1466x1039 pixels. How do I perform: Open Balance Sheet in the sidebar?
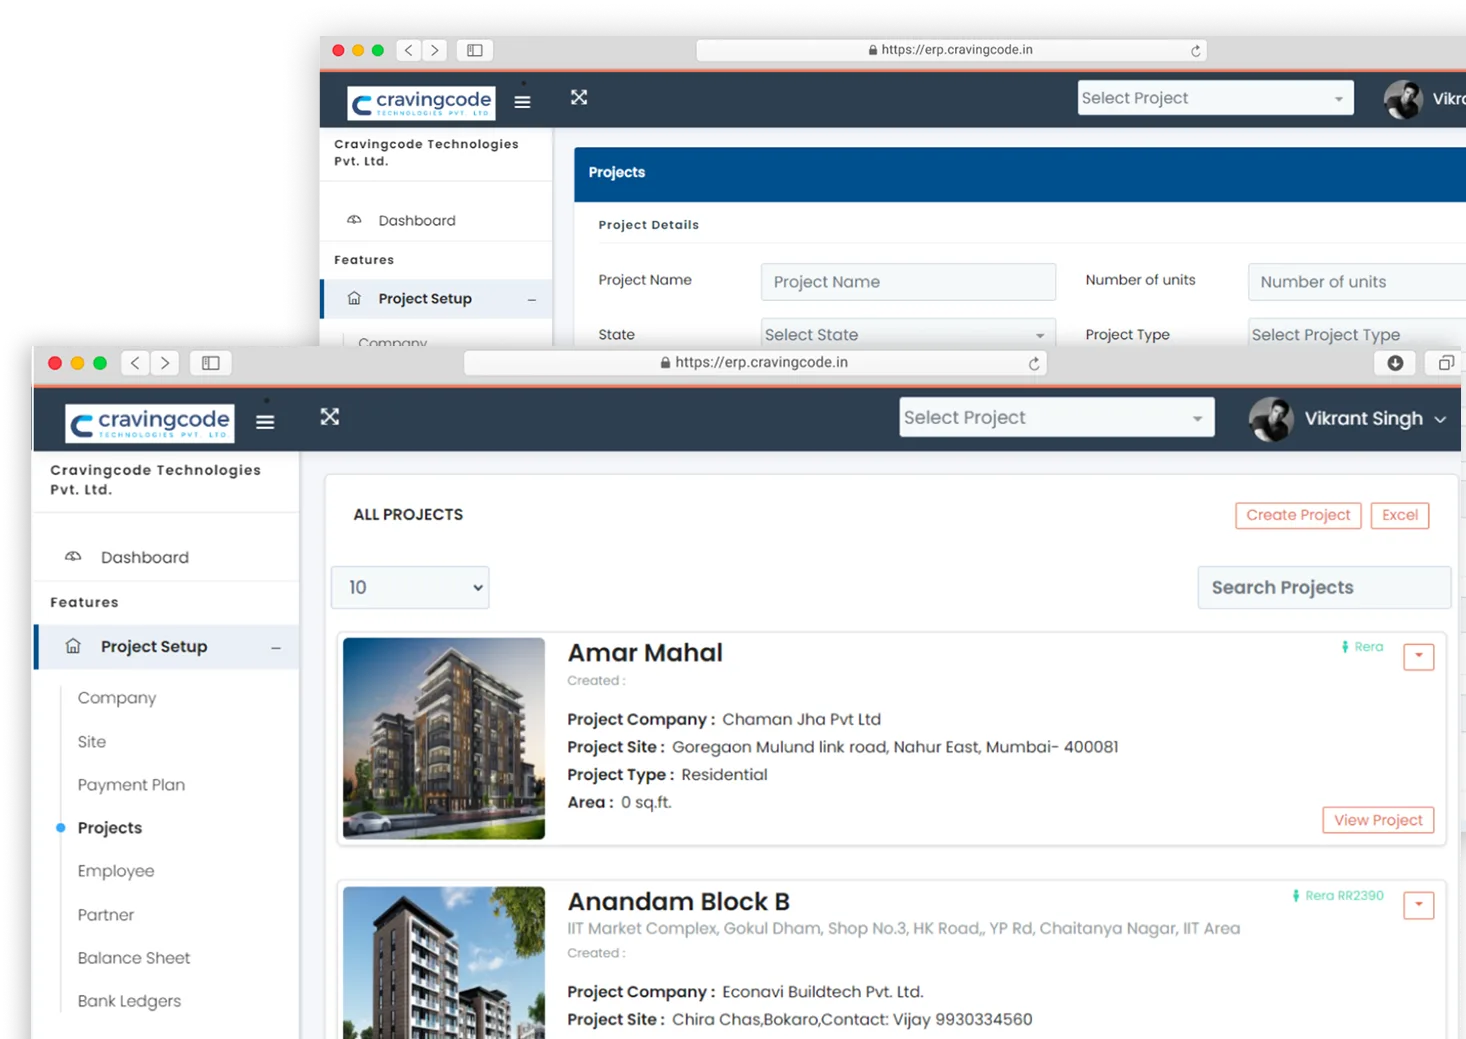coord(134,958)
